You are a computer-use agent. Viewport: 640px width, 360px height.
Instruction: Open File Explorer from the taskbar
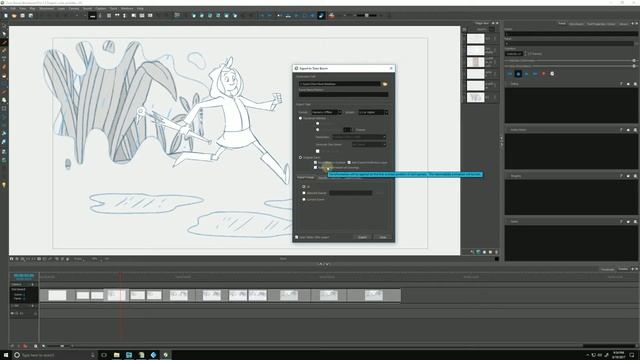(x=116, y=355)
